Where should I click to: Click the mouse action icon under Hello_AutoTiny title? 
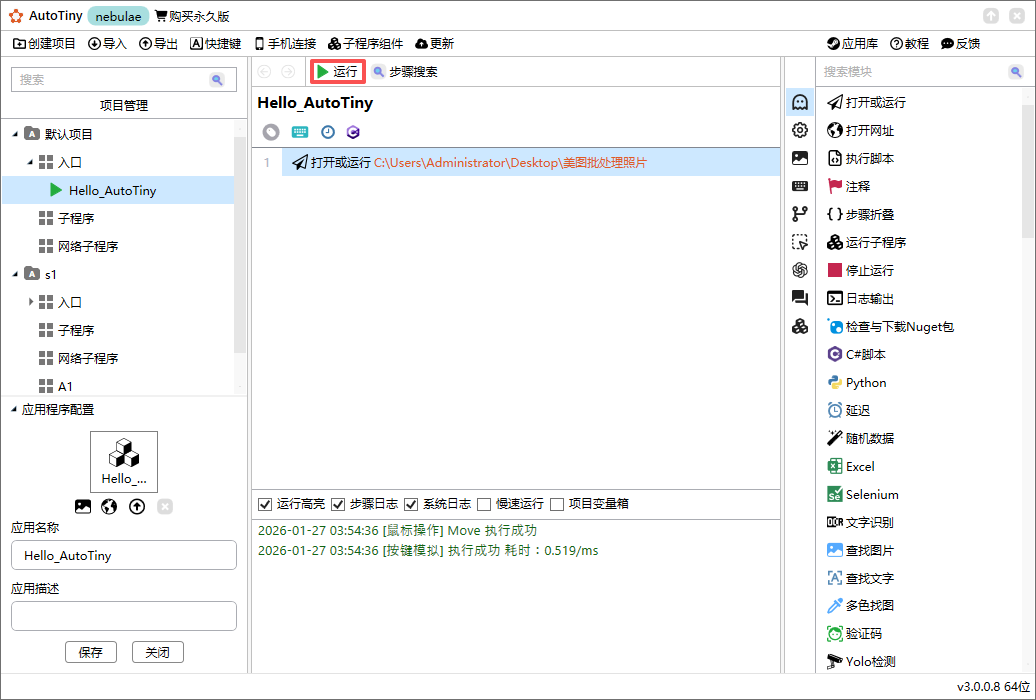click(269, 131)
